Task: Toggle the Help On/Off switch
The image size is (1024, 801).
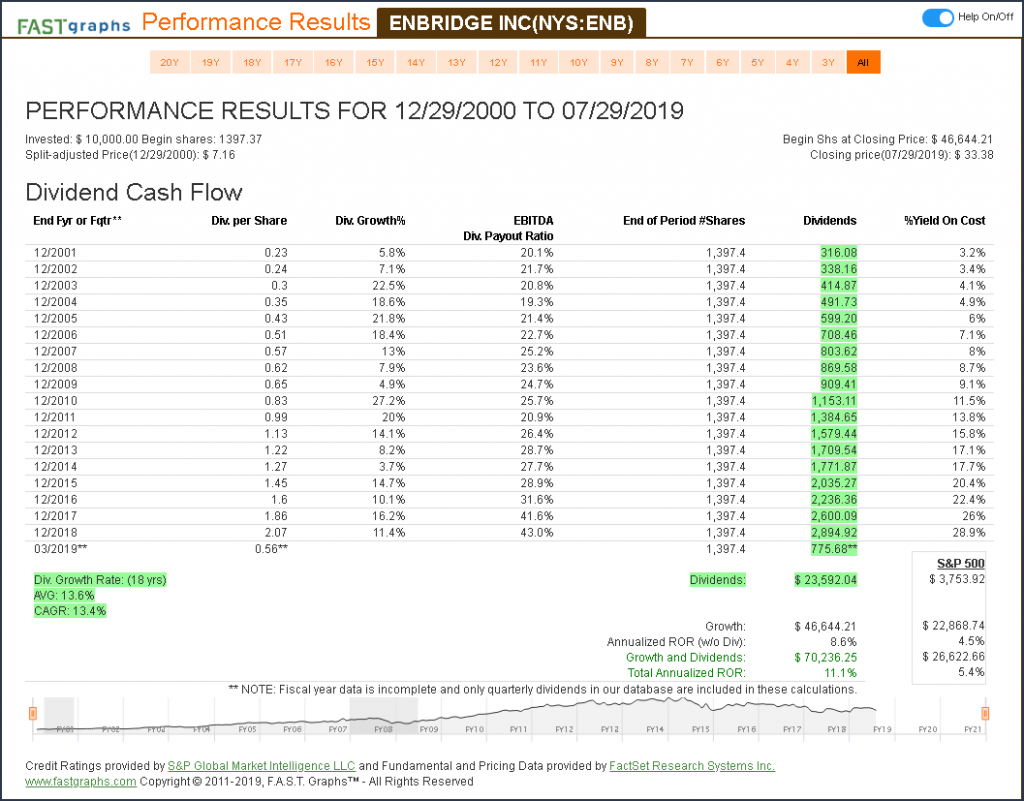Action: coord(938,18)
